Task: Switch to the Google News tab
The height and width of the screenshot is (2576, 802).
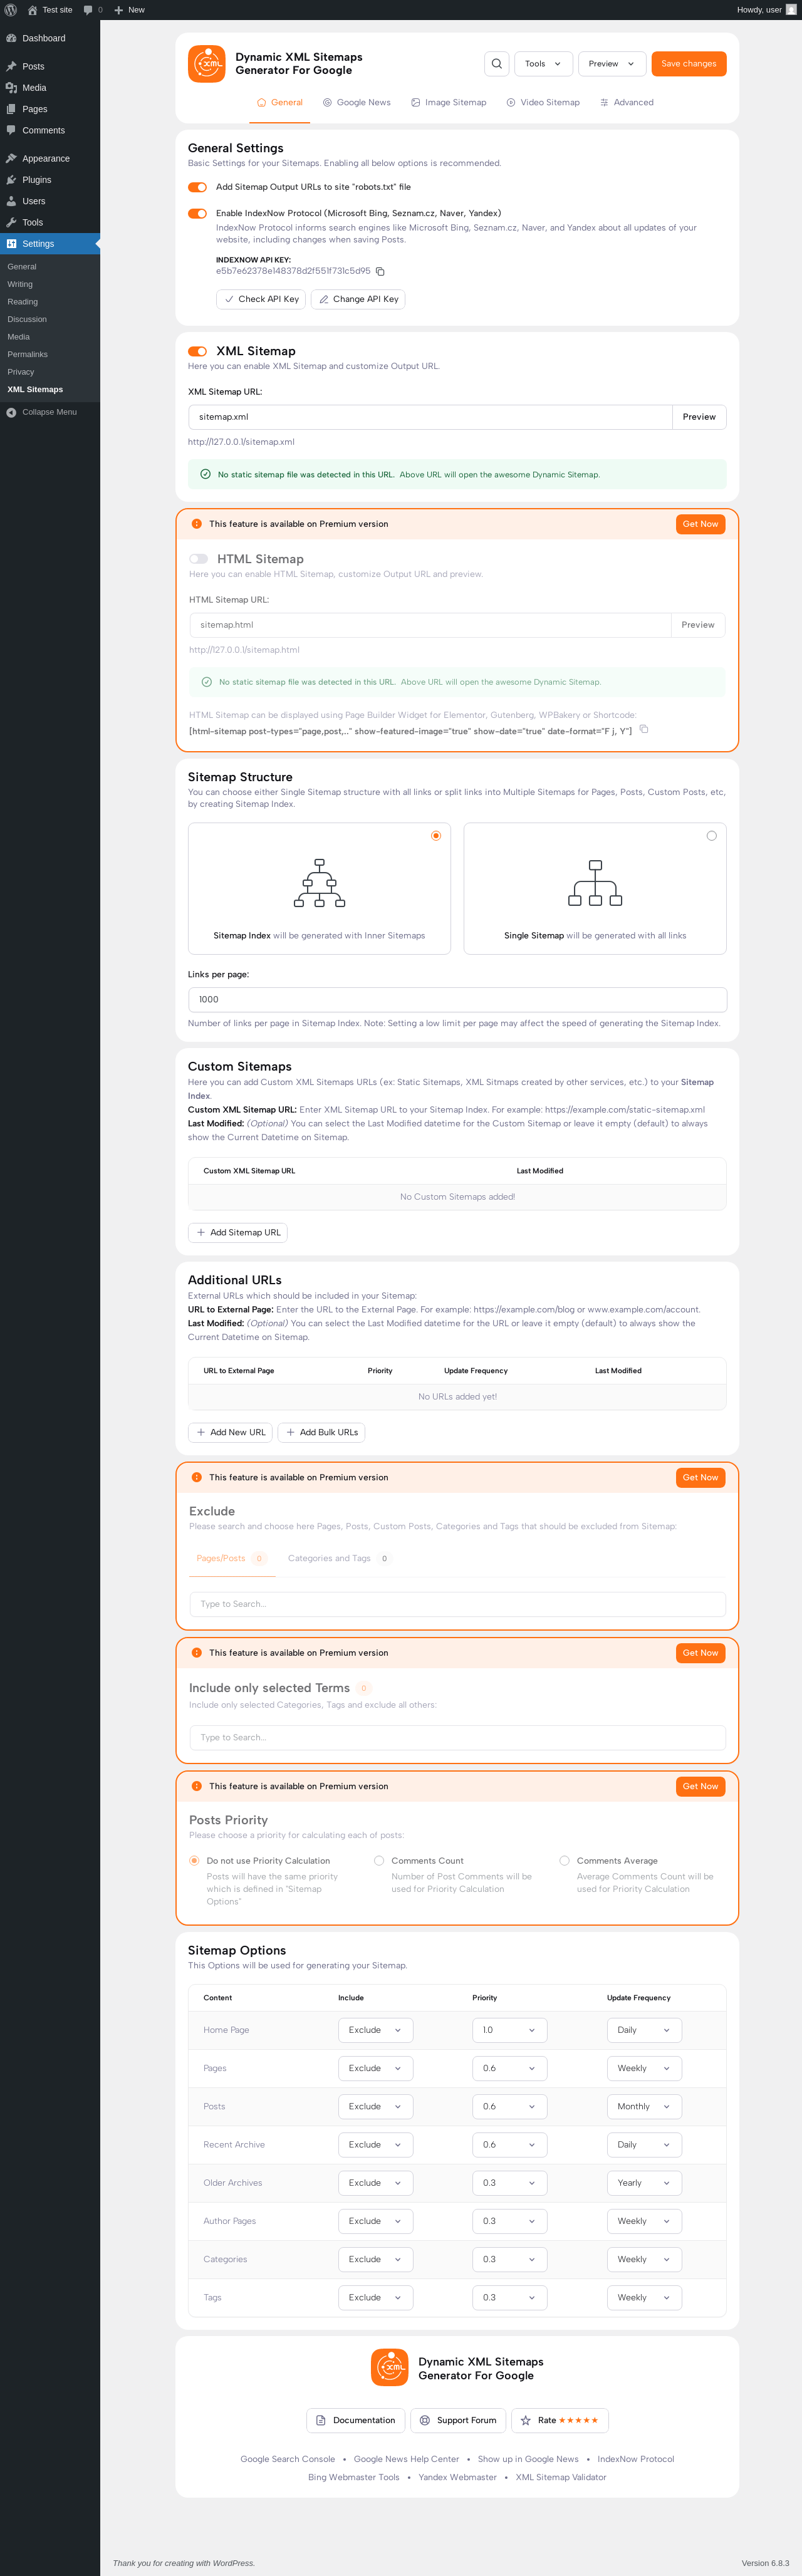Action: pyautogui.click(x=356, y=102)
